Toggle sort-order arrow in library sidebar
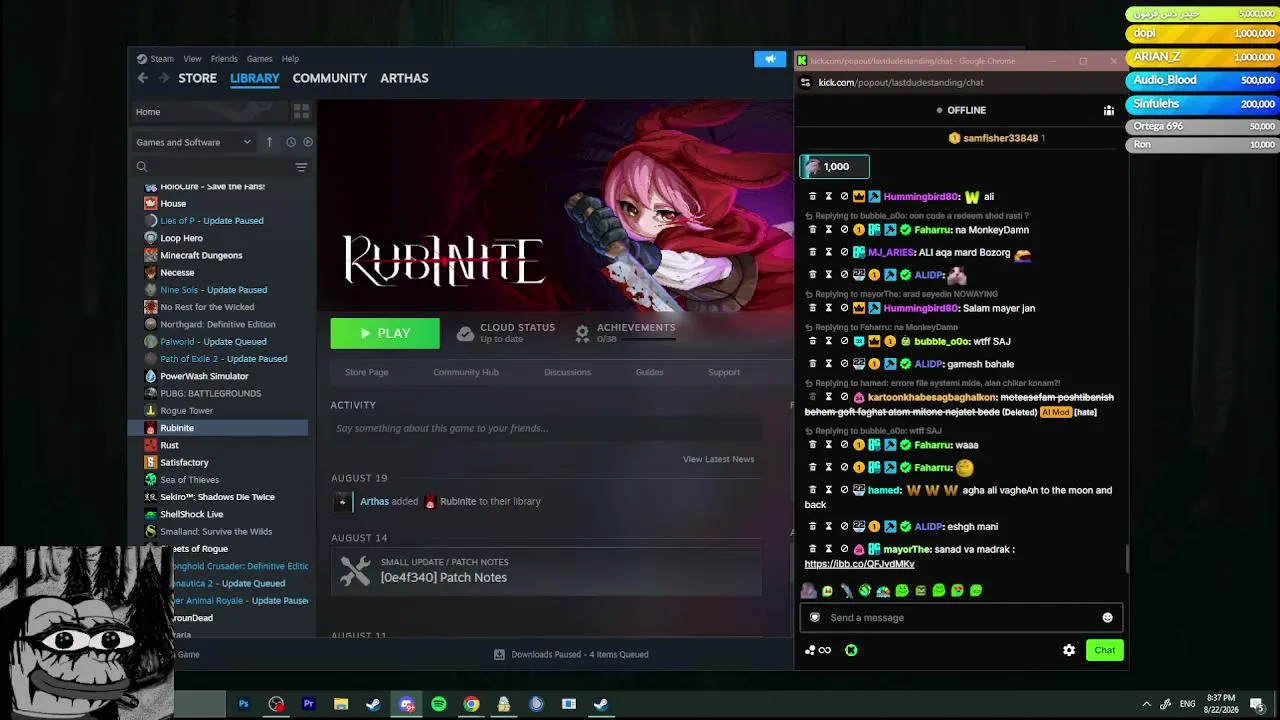This screenshot has height=720, width=1280. click(x=269, y=142)
